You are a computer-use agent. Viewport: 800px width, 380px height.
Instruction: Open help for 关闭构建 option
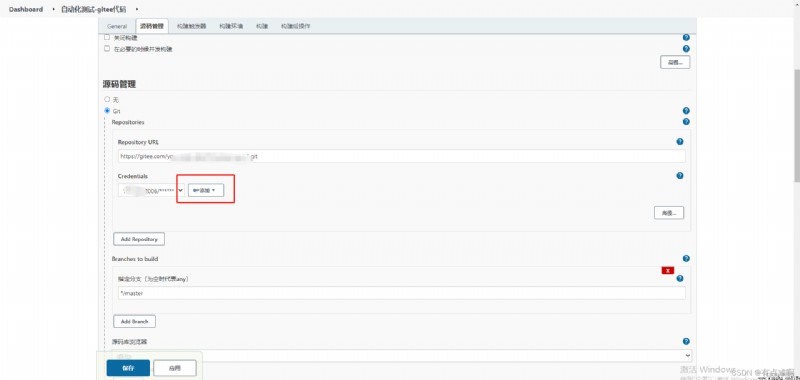pos(686,38)
